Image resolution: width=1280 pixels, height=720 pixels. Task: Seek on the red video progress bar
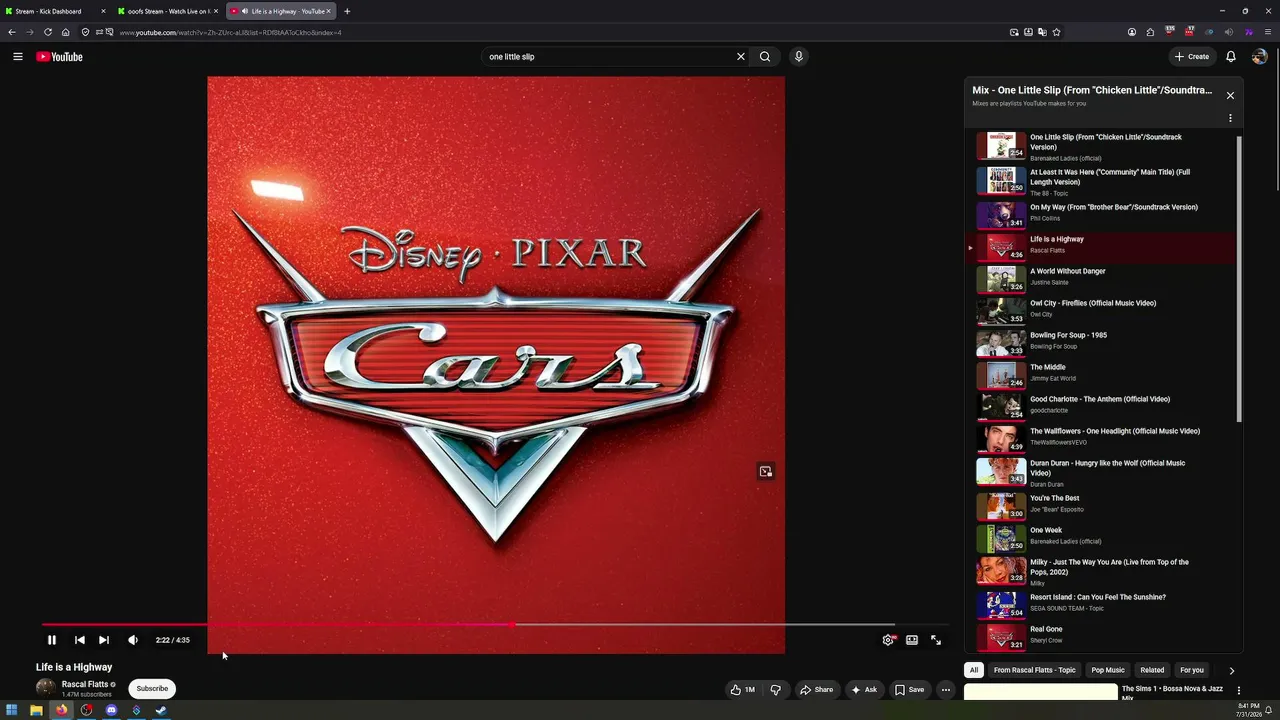(x=495, y=625)
